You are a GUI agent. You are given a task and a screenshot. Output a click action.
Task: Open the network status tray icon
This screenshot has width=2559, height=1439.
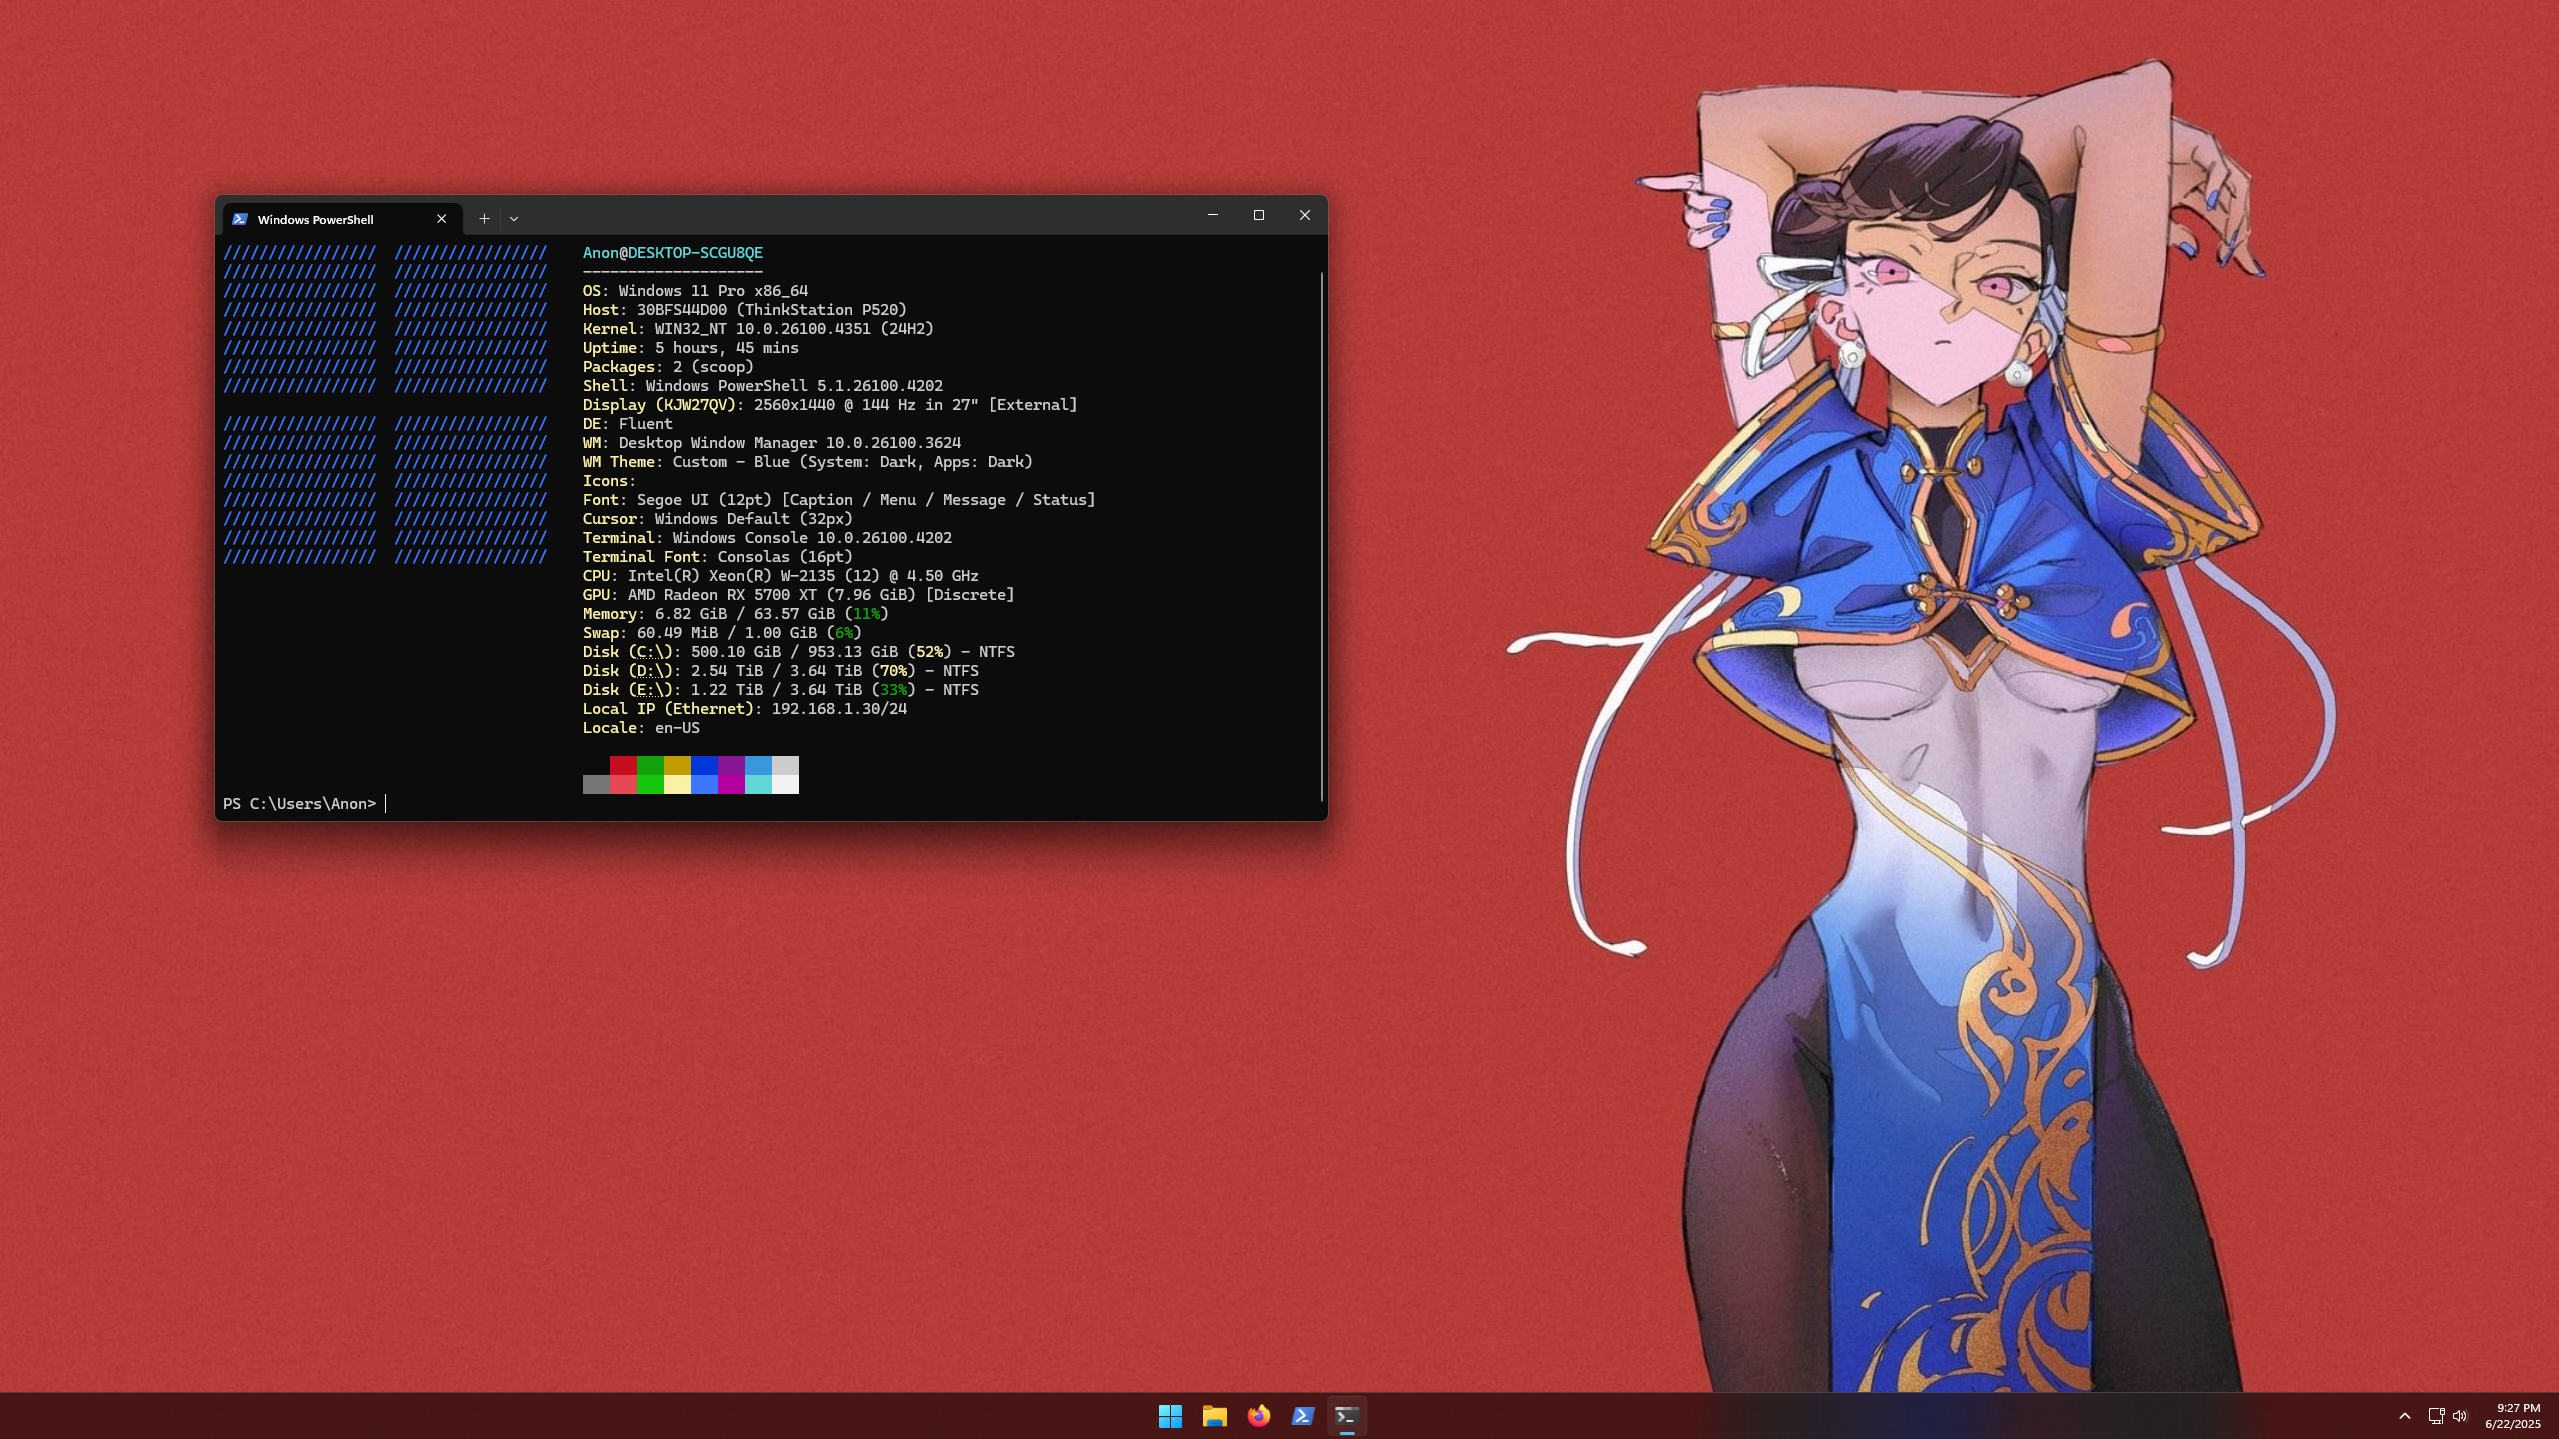coord(2436,1416)
